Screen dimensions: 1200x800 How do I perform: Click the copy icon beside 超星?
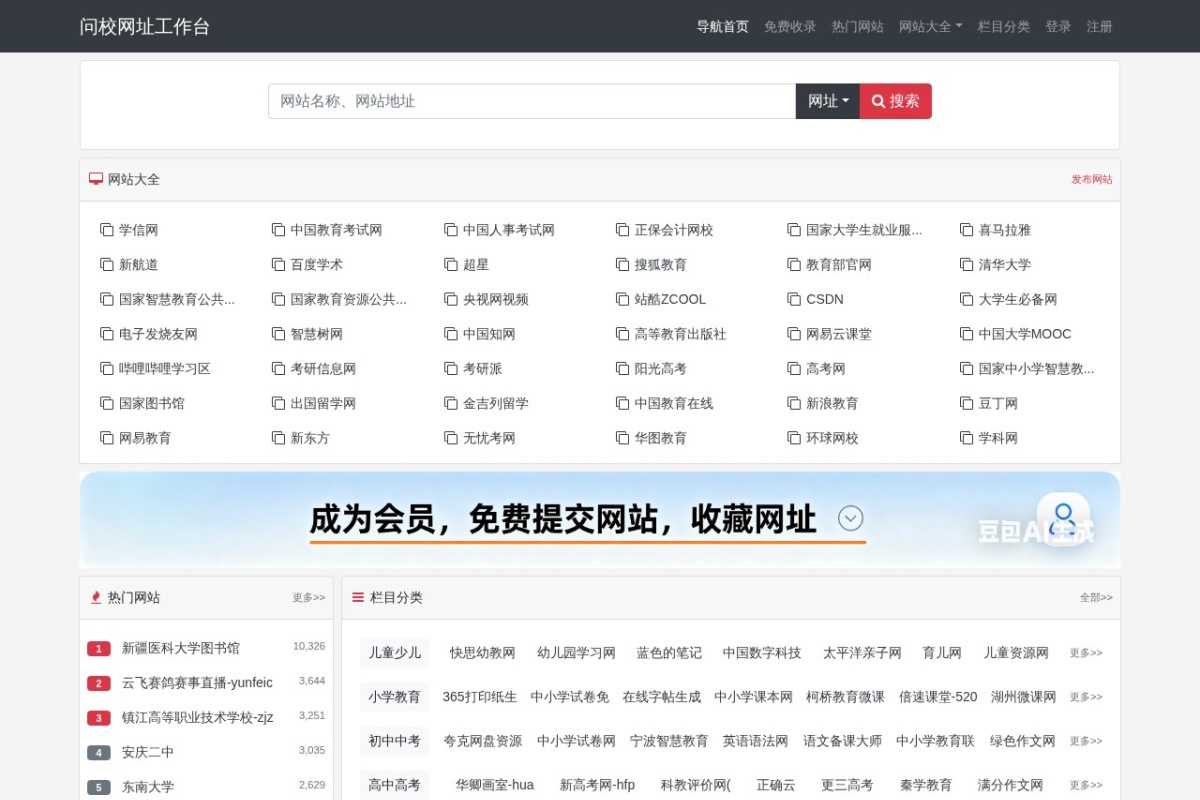(451, 265)
